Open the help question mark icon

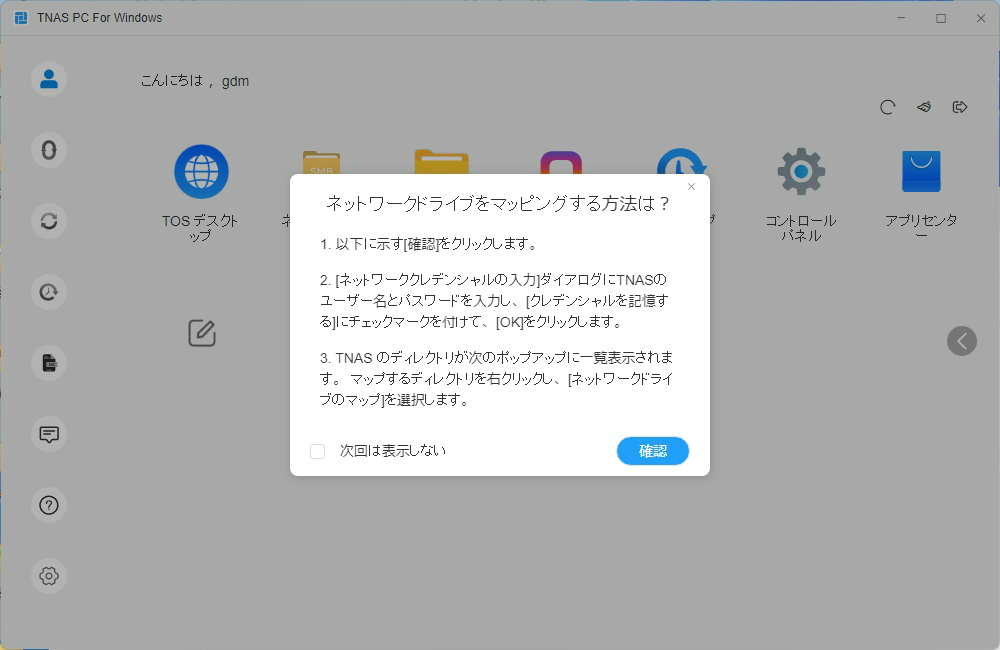pyautogui.click(x=49, y=505)
